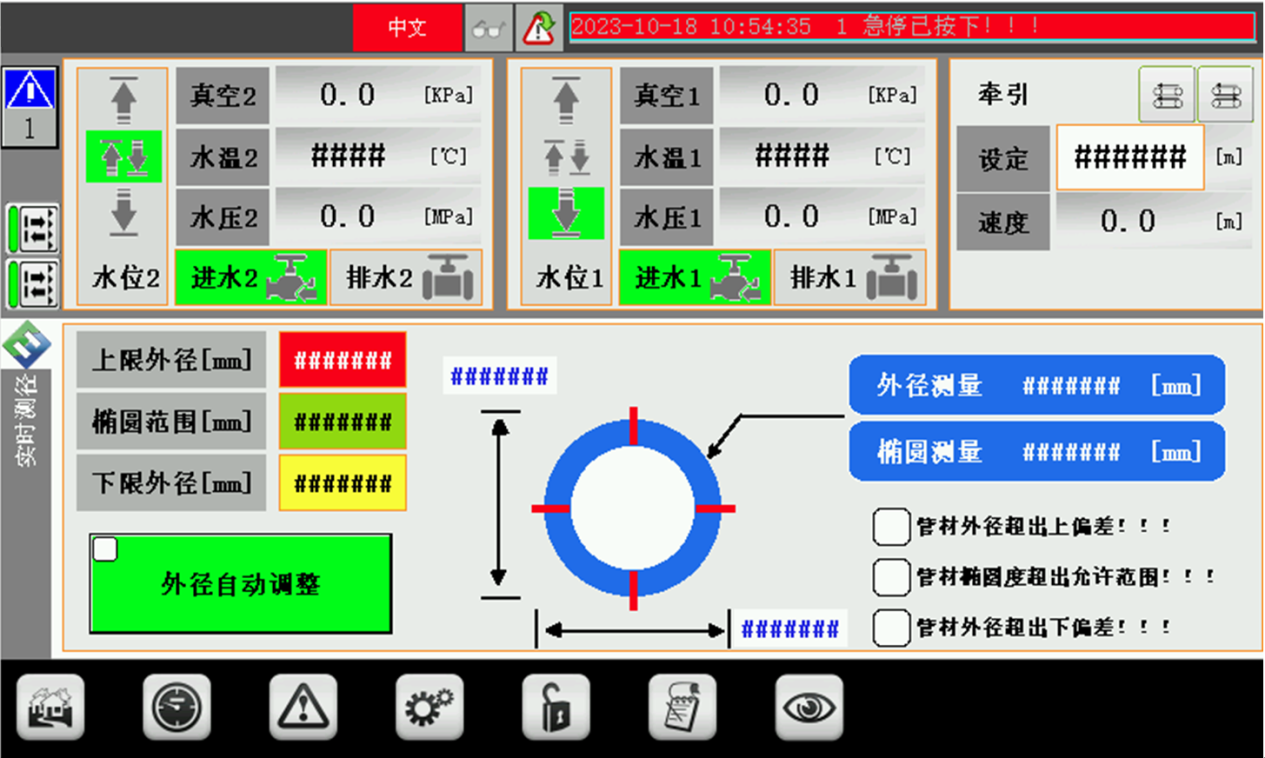Check the box on 外径自动调整 button

(105, 549)
